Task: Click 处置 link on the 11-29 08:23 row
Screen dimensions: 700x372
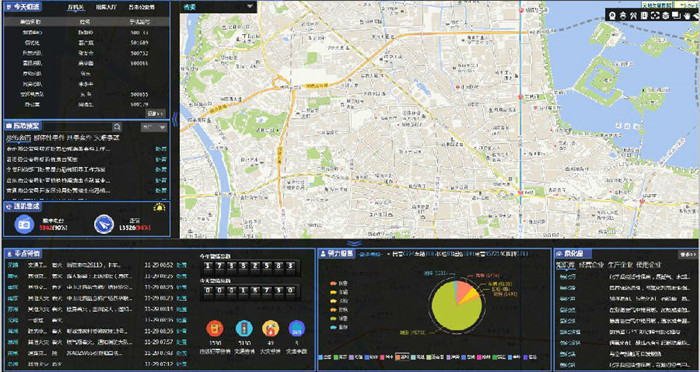Action: 181,298
